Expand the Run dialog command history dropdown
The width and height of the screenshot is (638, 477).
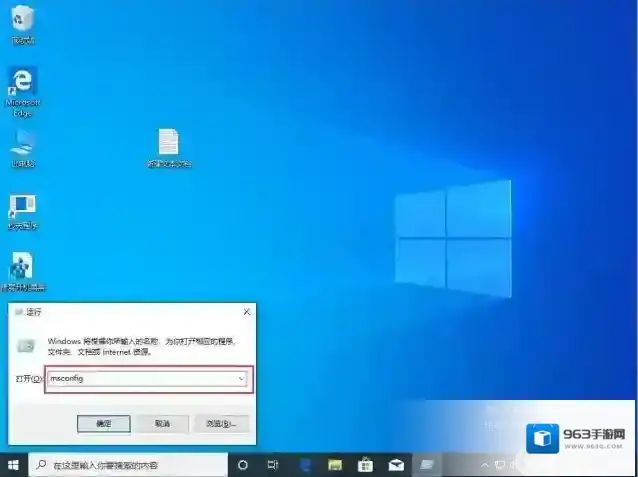click(x=241, y=379)
